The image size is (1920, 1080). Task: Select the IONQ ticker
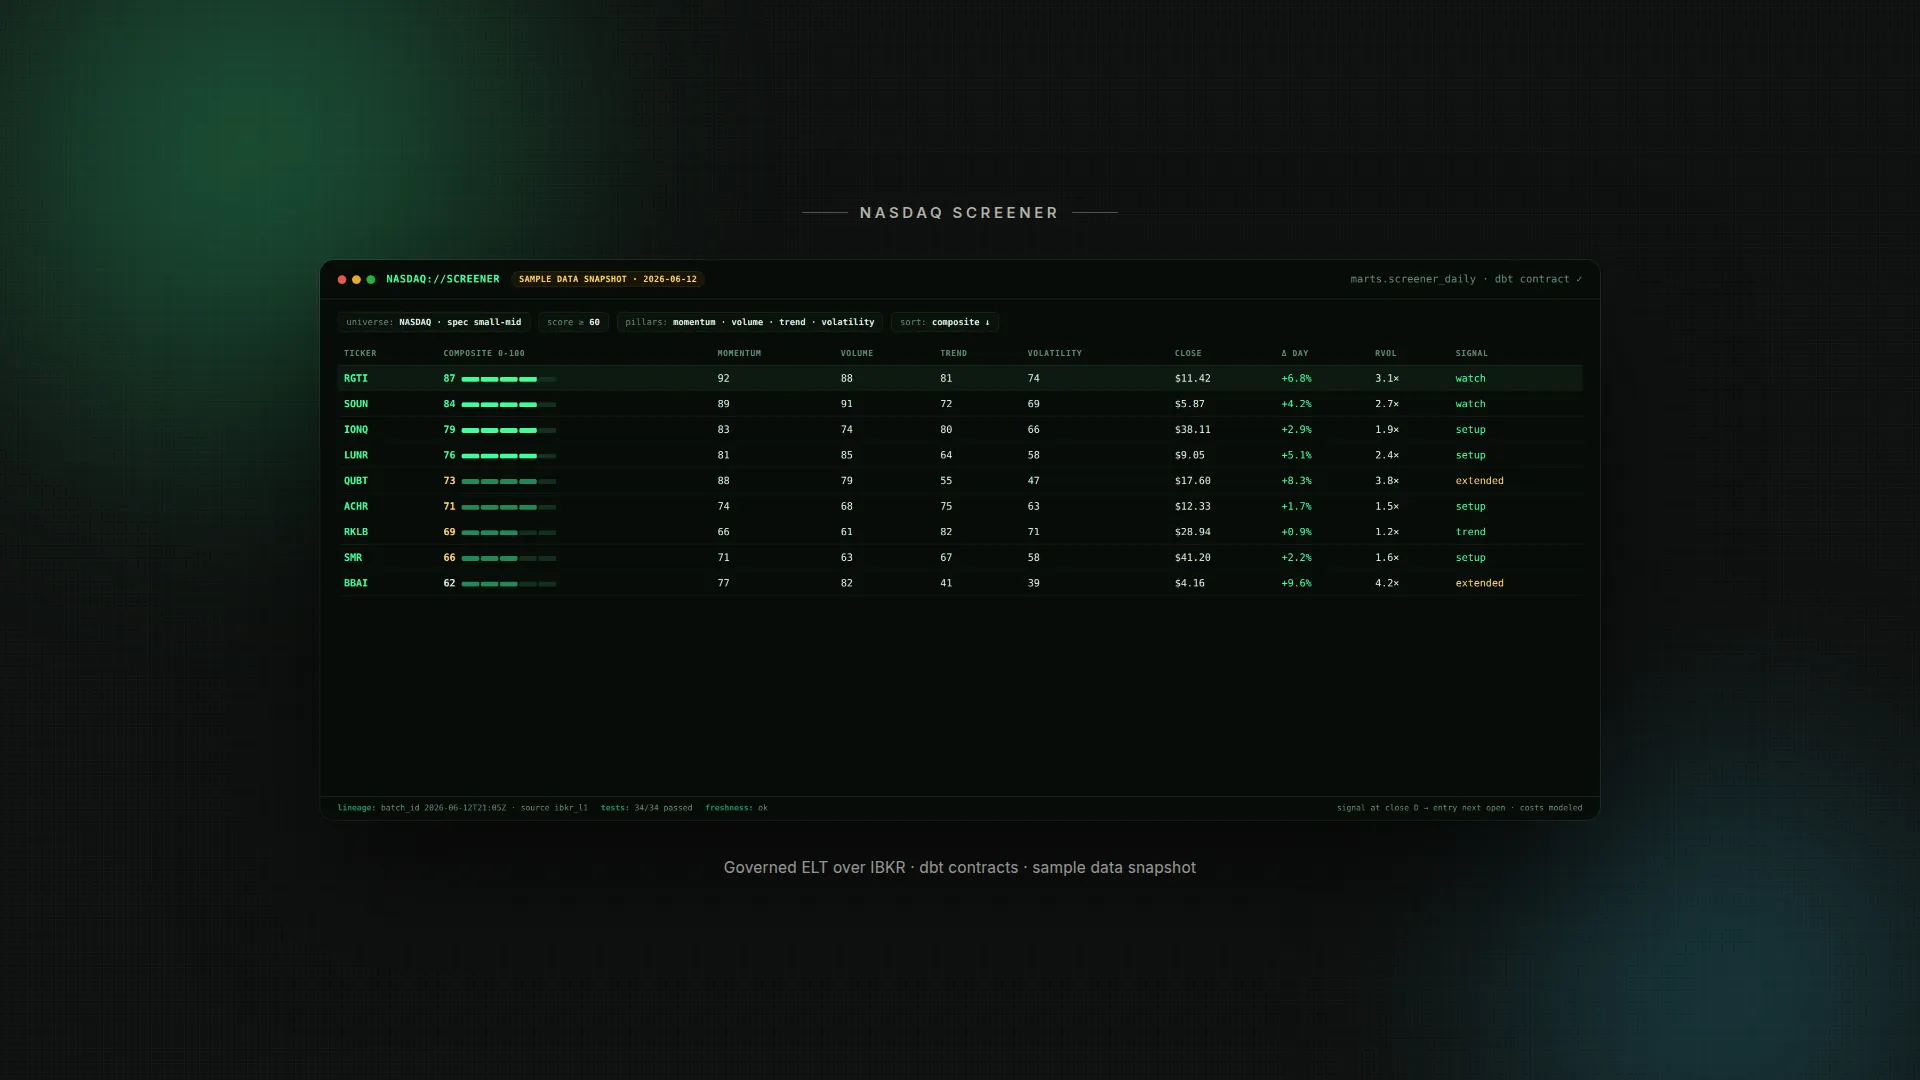pyautogui.click(x=356, y=430)
